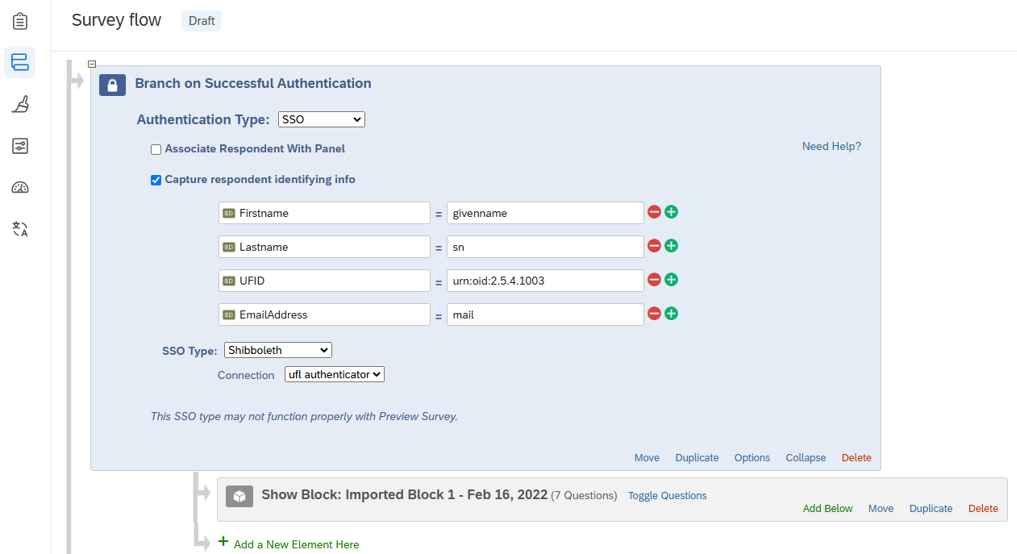The width and height of the screenshot is (1017, 554).
Task: Open the Builder clipboard icon in sidebar
Action: 20,21
